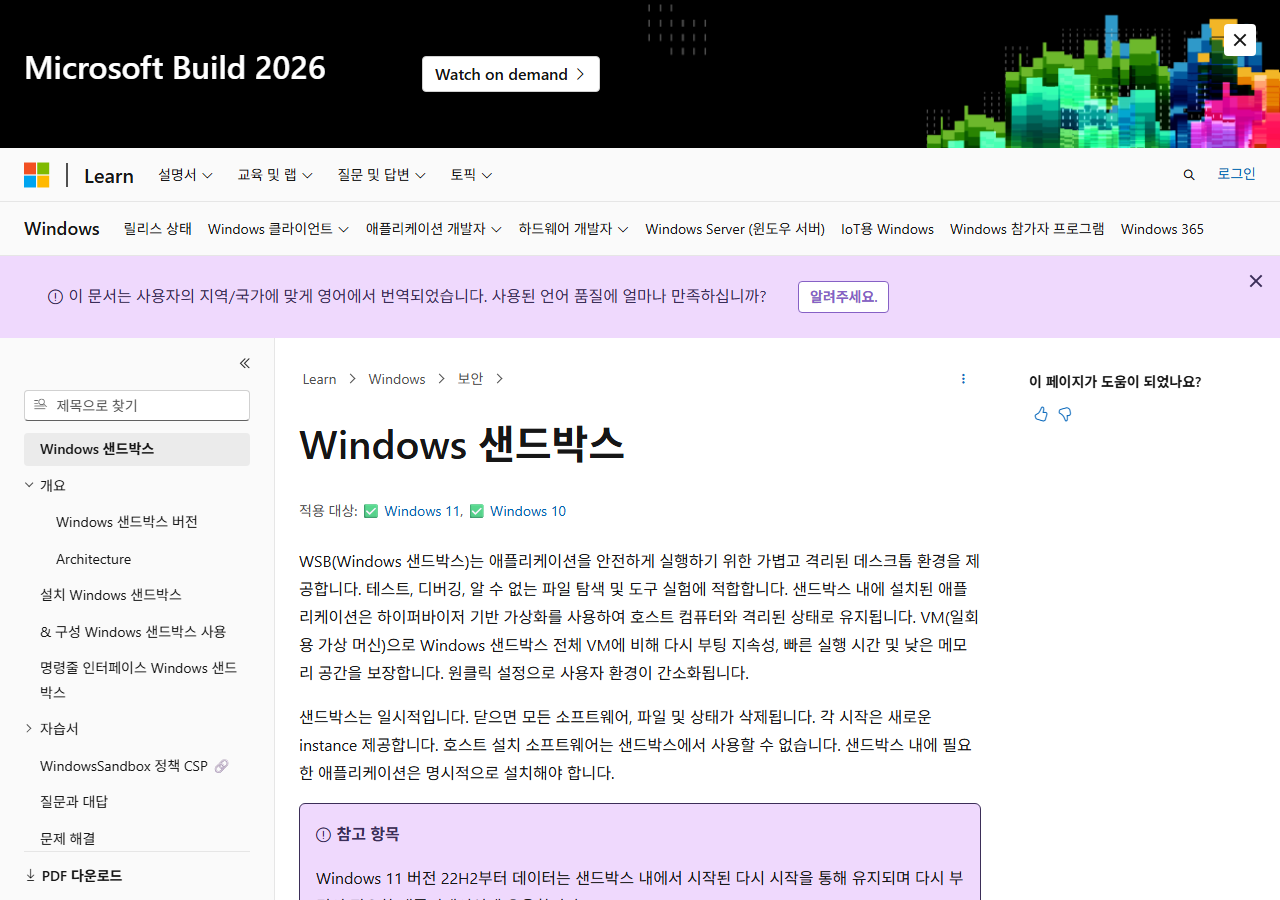Click the PDF 다운로드 button
This screenshot has height=900, width=1280.
pyautogui.click(x=74, y=876)
